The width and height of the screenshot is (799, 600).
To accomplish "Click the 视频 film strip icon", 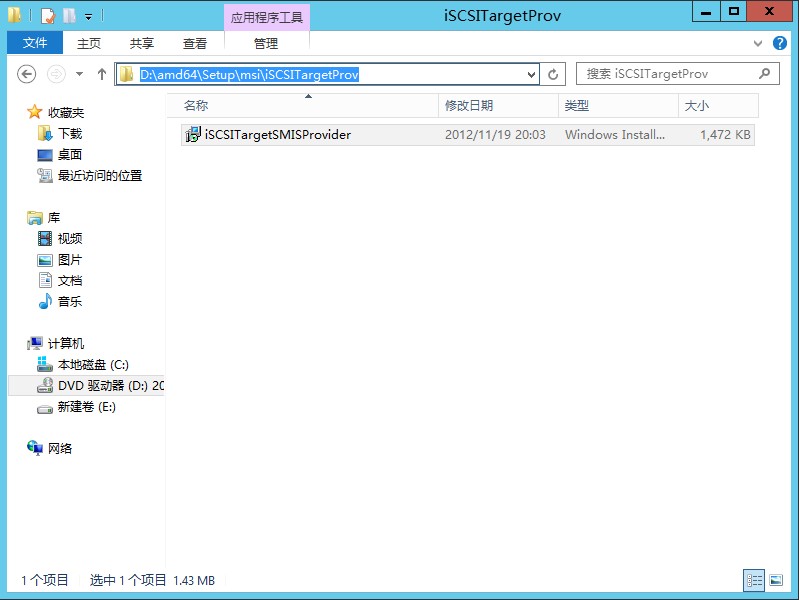I will point(45,239).
